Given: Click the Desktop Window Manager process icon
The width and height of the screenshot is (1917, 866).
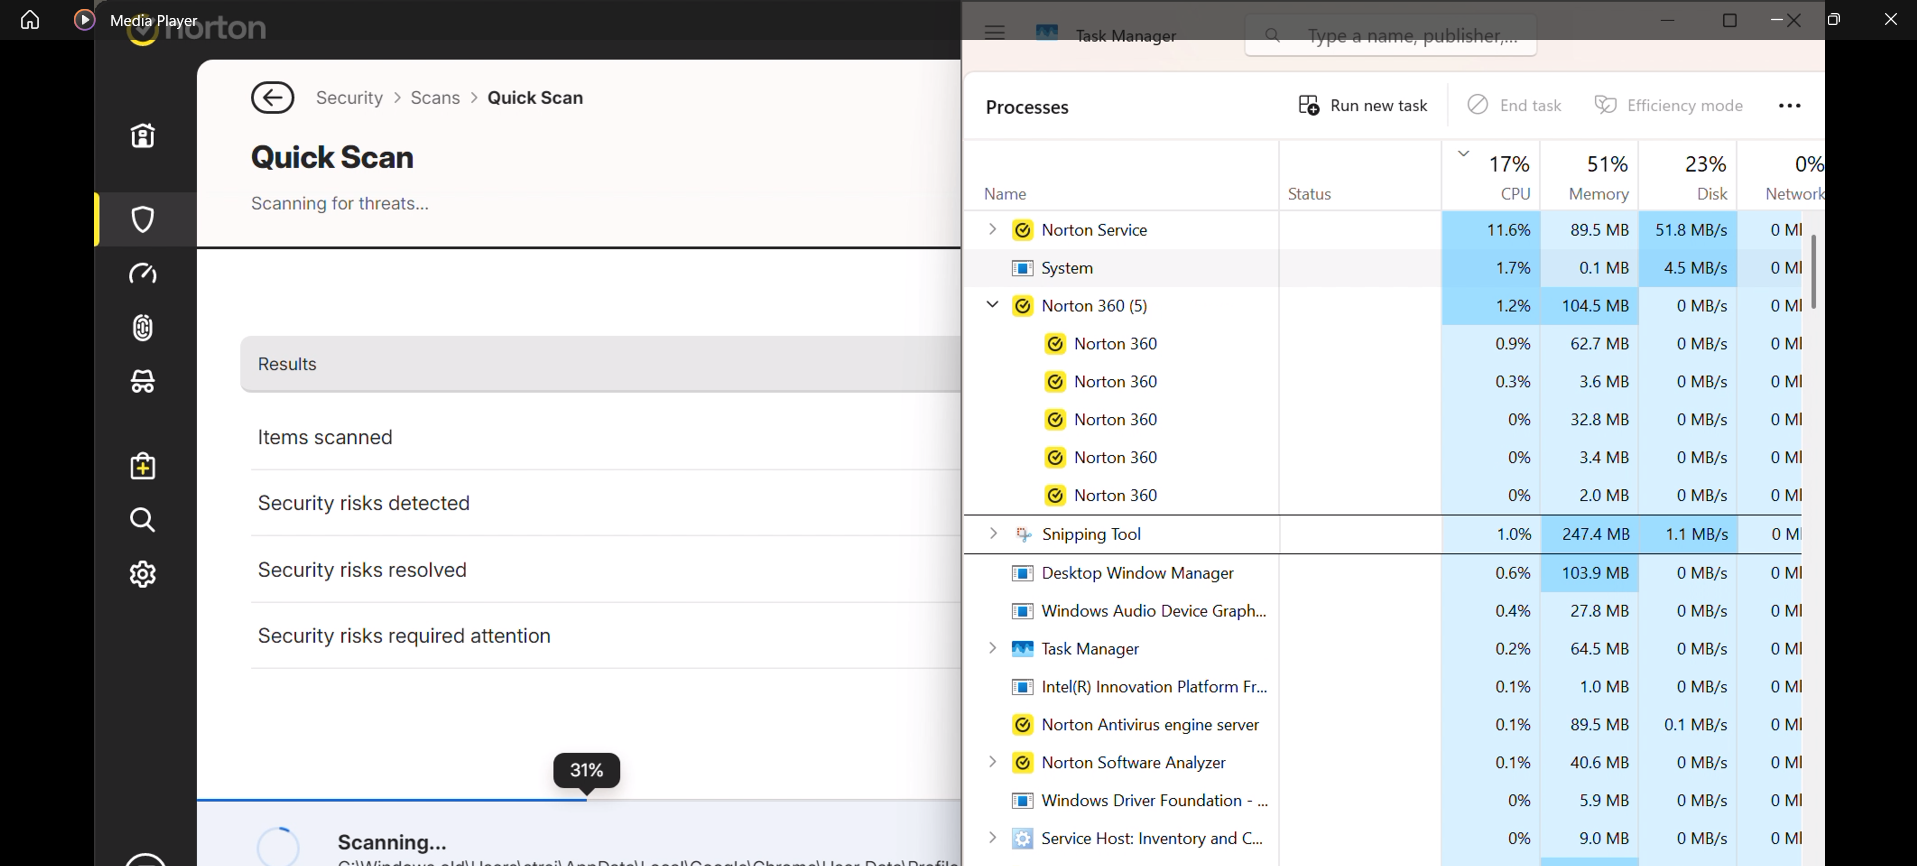Looking at the screenshot, I should coord(1022,573).
